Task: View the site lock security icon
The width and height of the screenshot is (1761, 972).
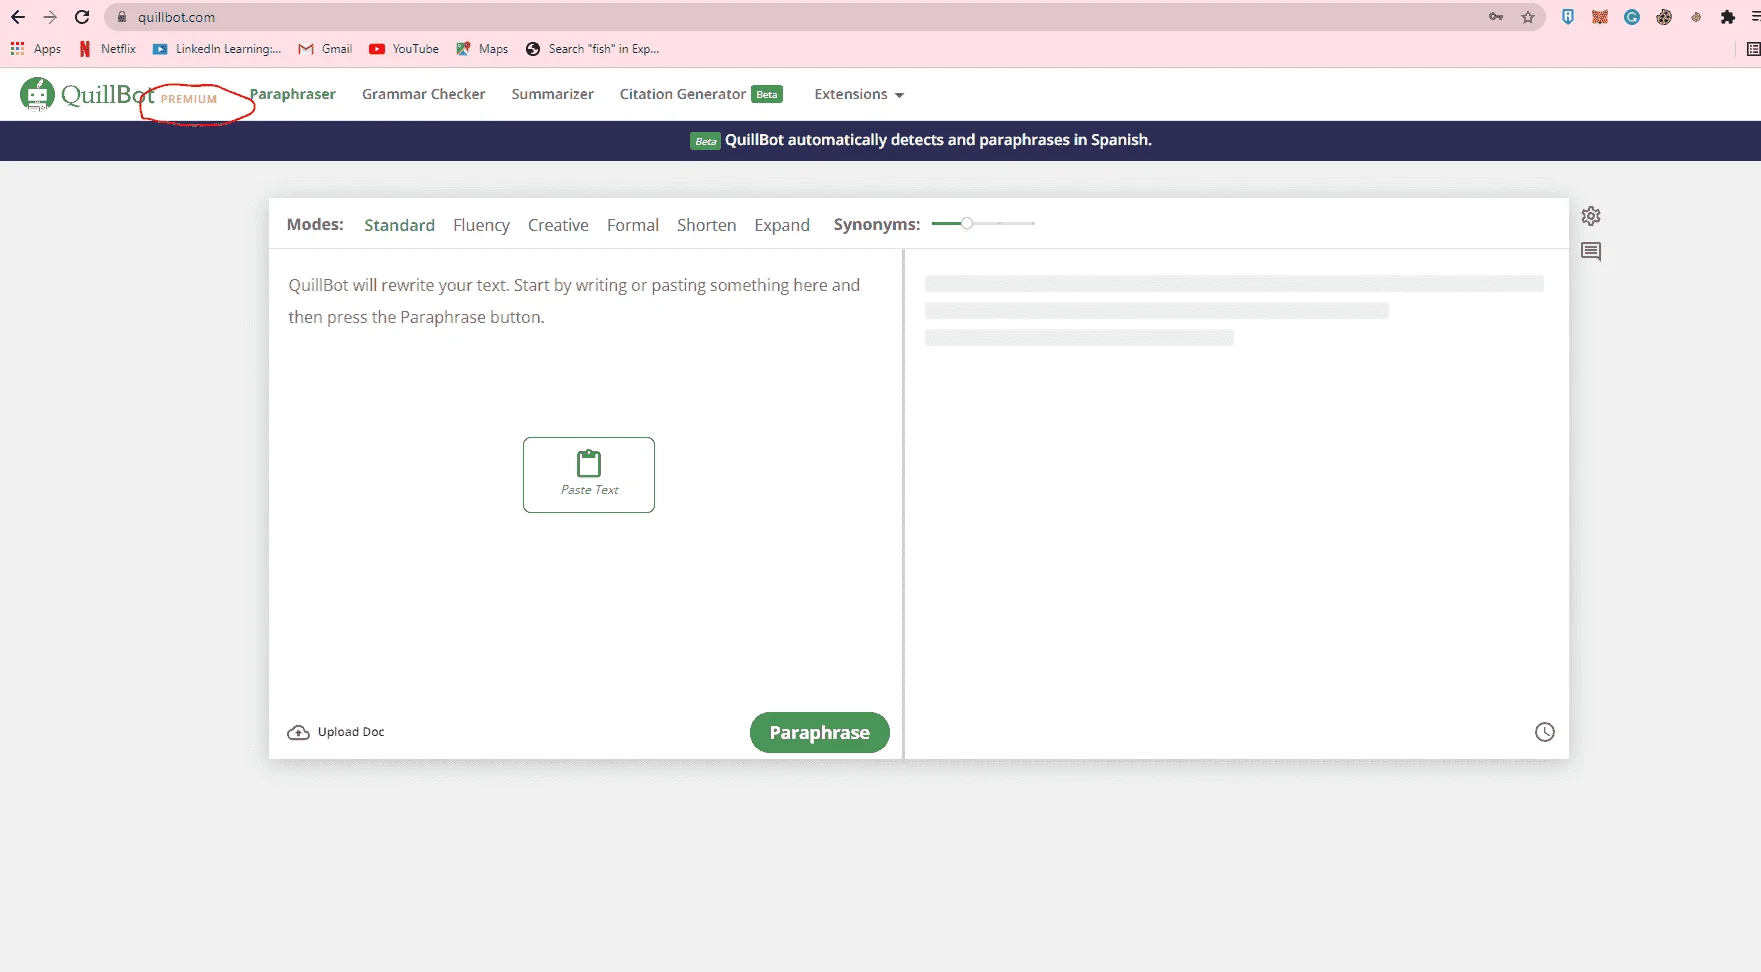Action: click(x=122, y=17)
